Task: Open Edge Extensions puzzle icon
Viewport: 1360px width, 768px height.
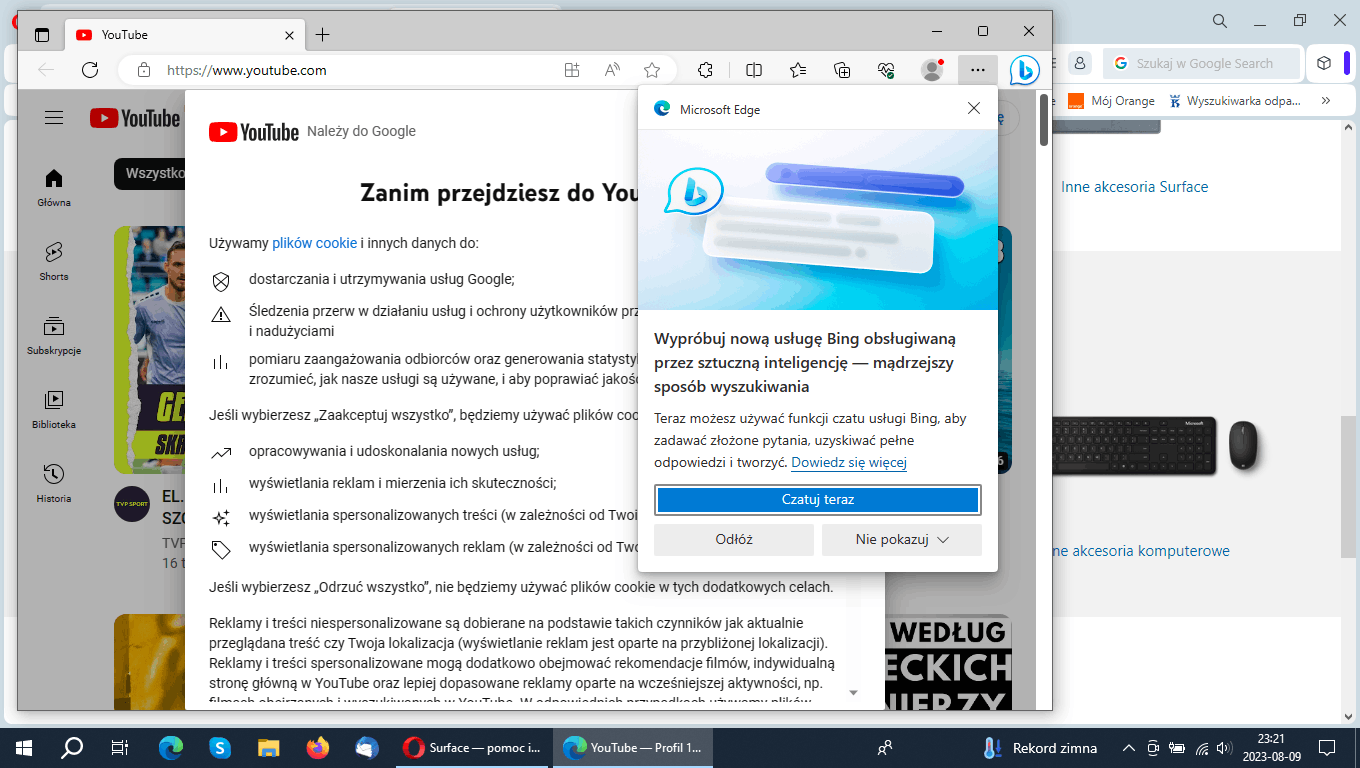Action: coord(705,70)
